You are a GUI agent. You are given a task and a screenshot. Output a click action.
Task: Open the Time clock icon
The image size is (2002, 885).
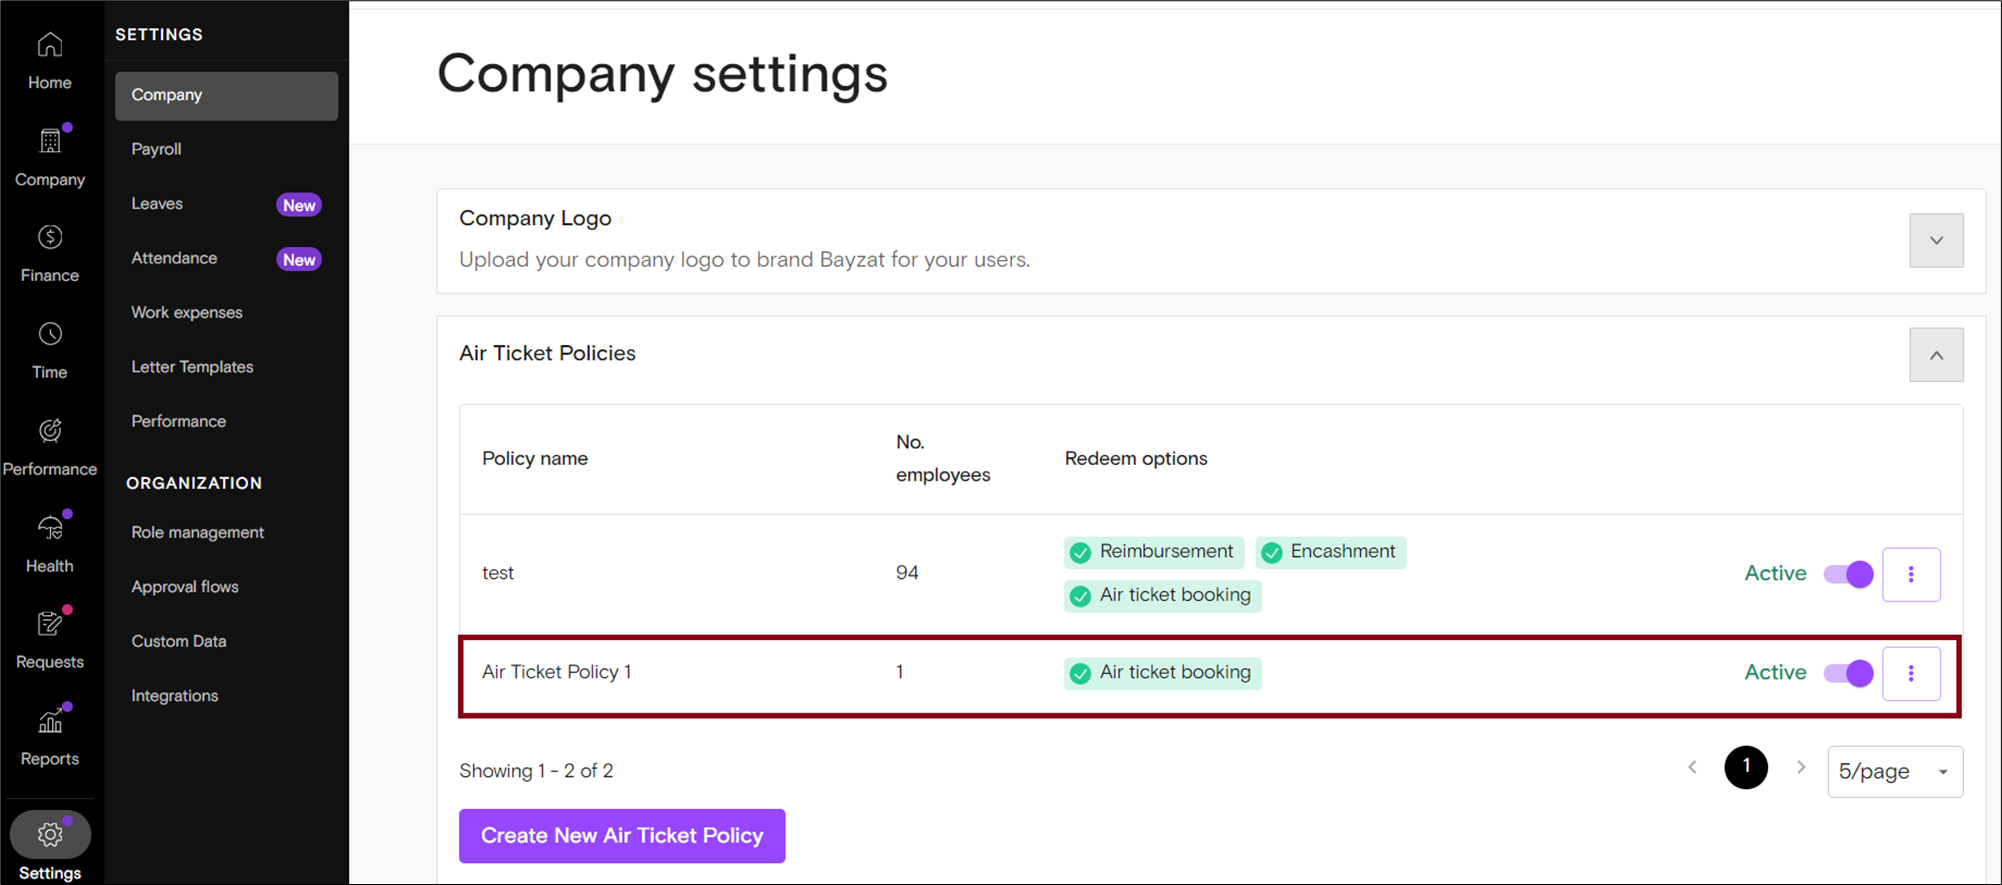49,335
